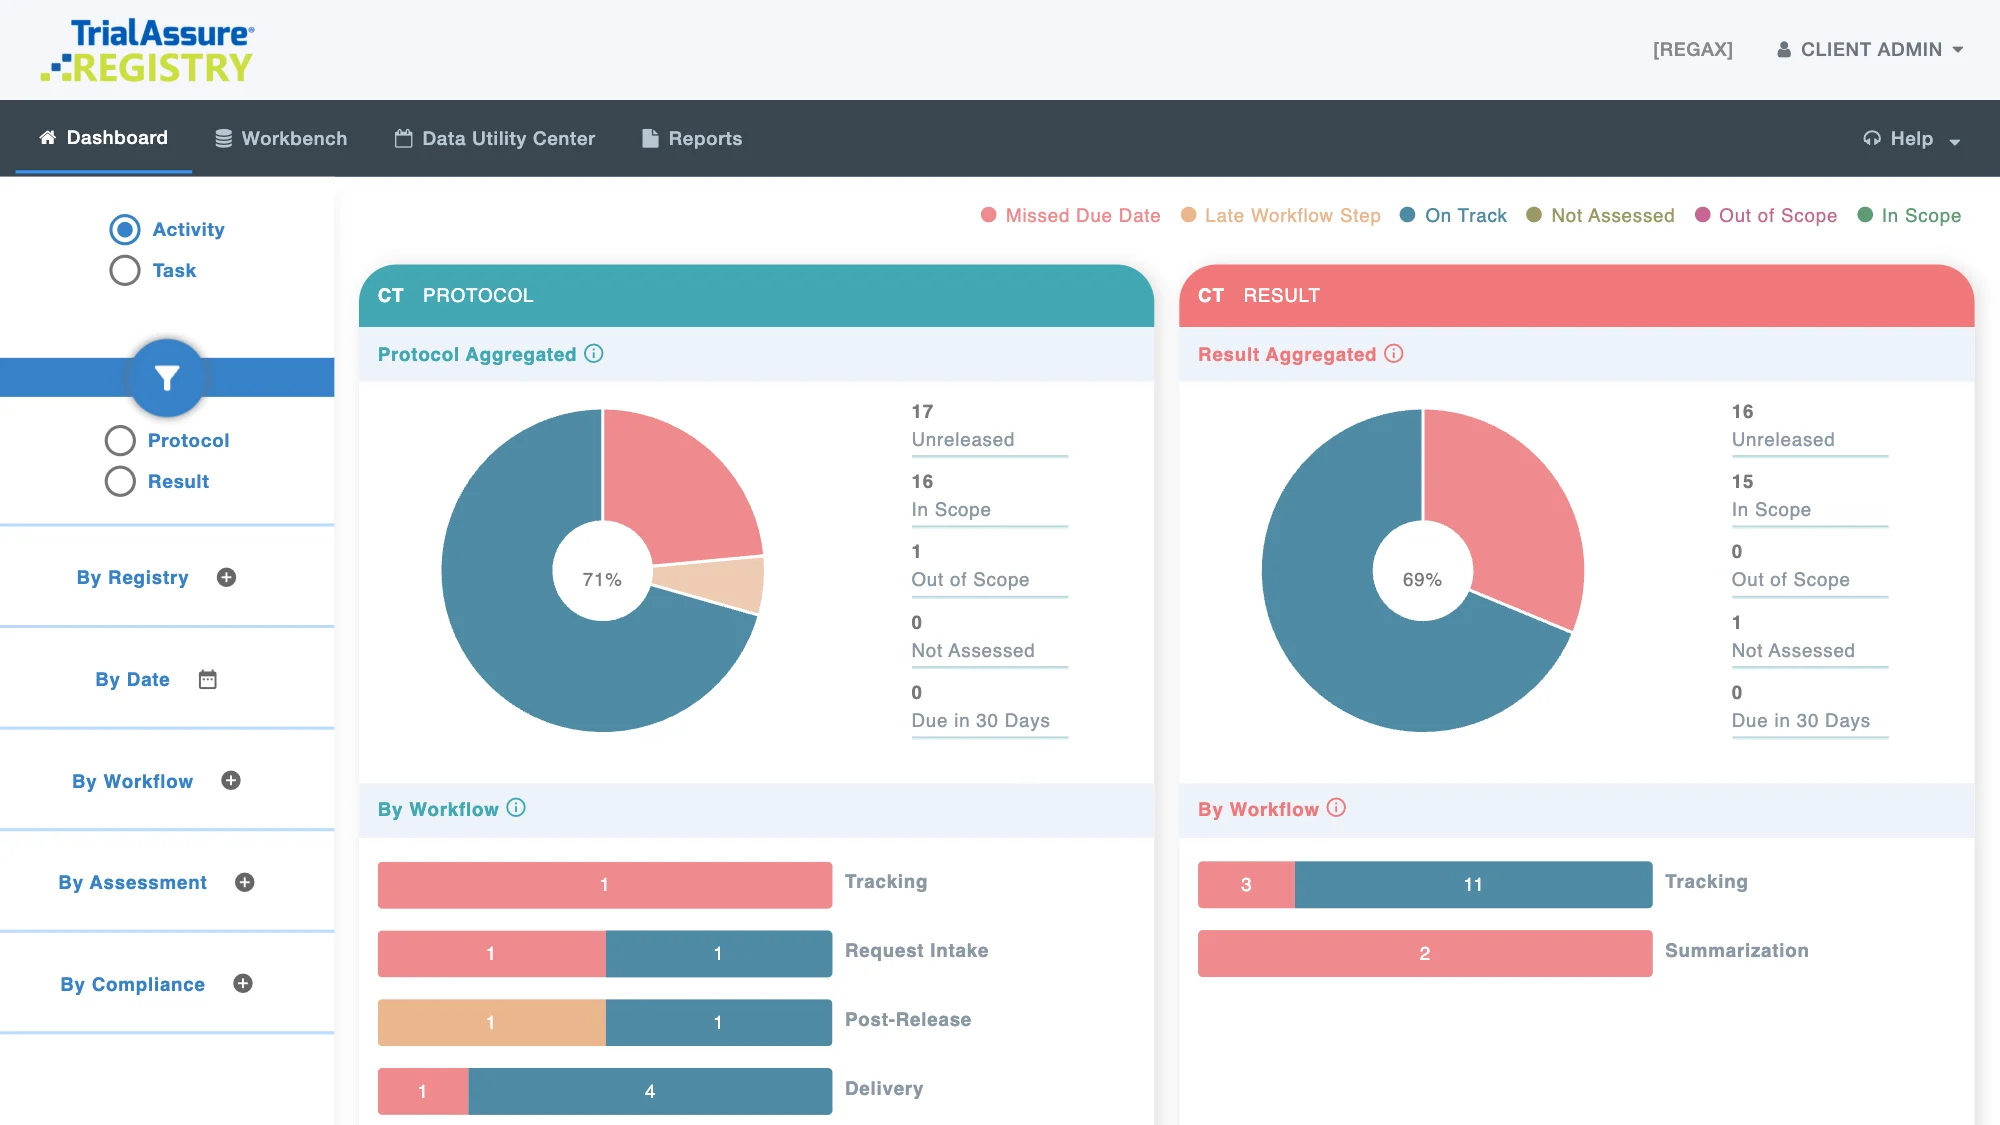Expand the By Registry filter plus

click(227, 578)
